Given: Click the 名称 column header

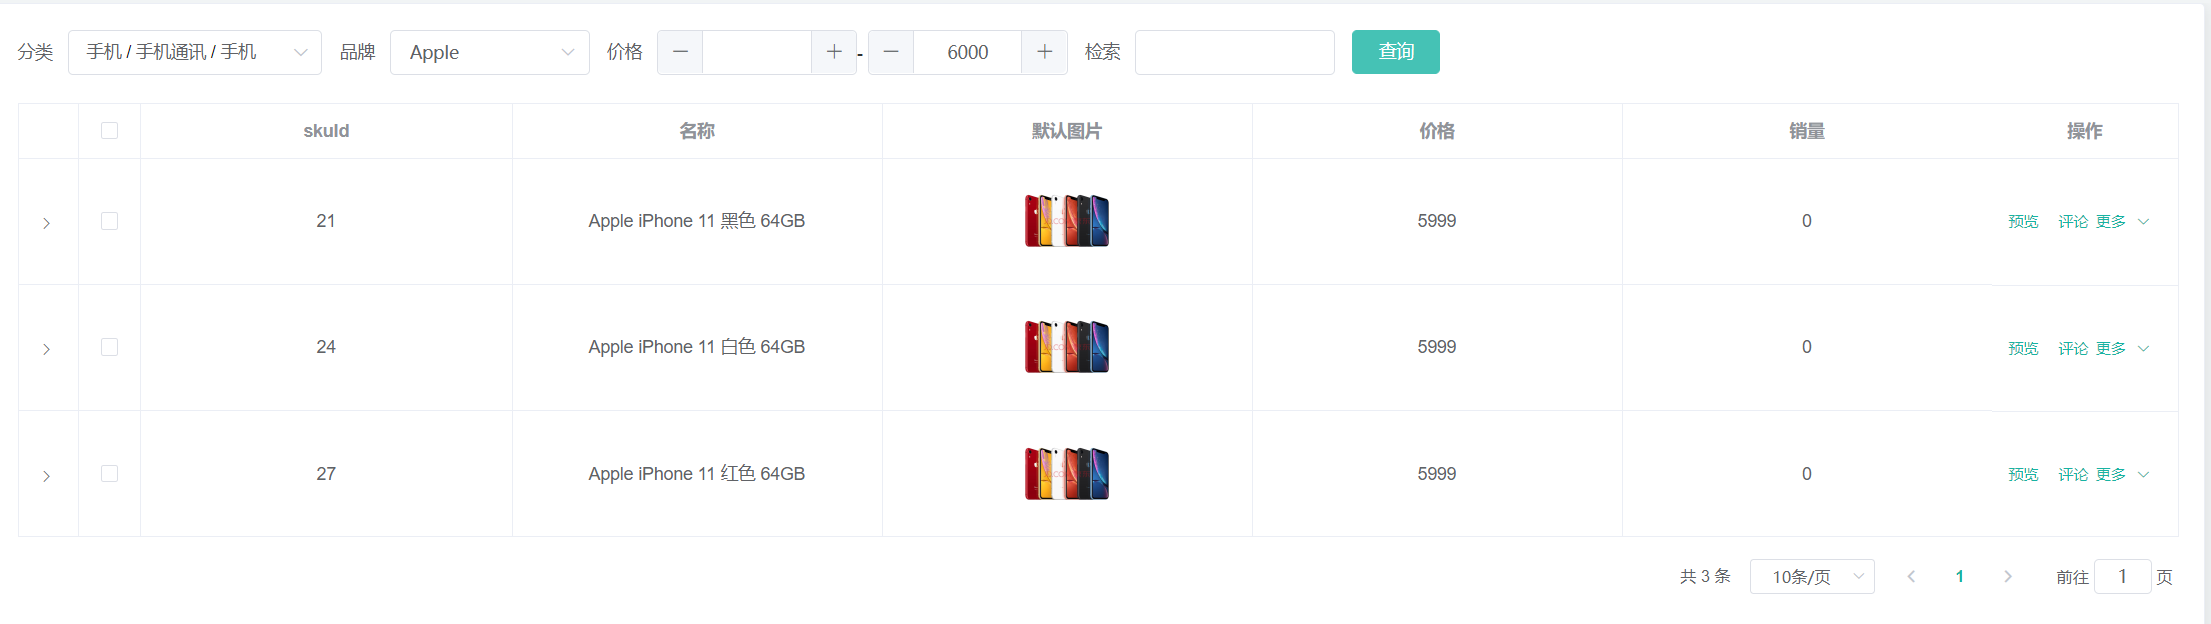Looking at the screenshot, I should pyautogui.click(x=697, y=131).
